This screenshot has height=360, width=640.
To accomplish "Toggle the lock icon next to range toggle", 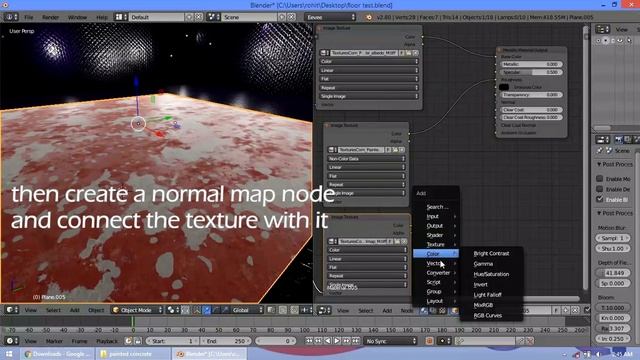I will tap(138, 341).
